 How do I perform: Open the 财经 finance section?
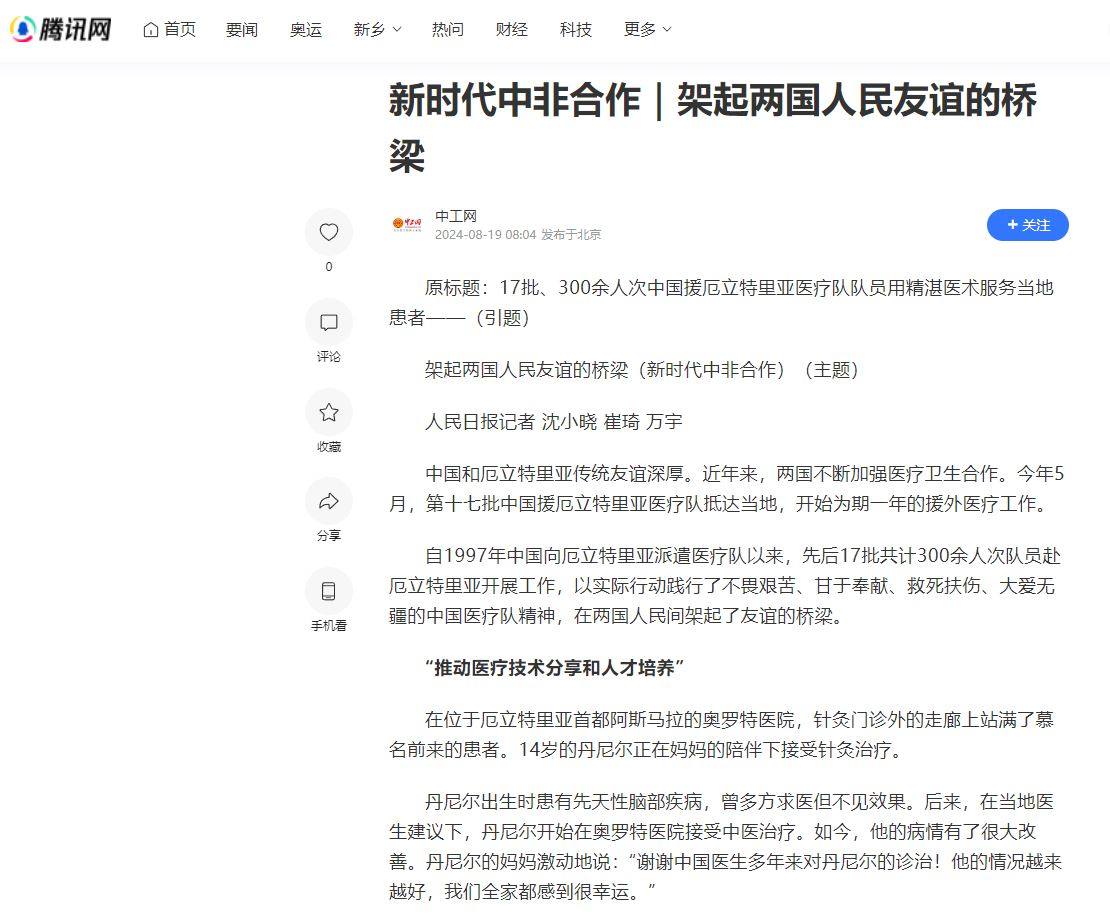[512, 30]
